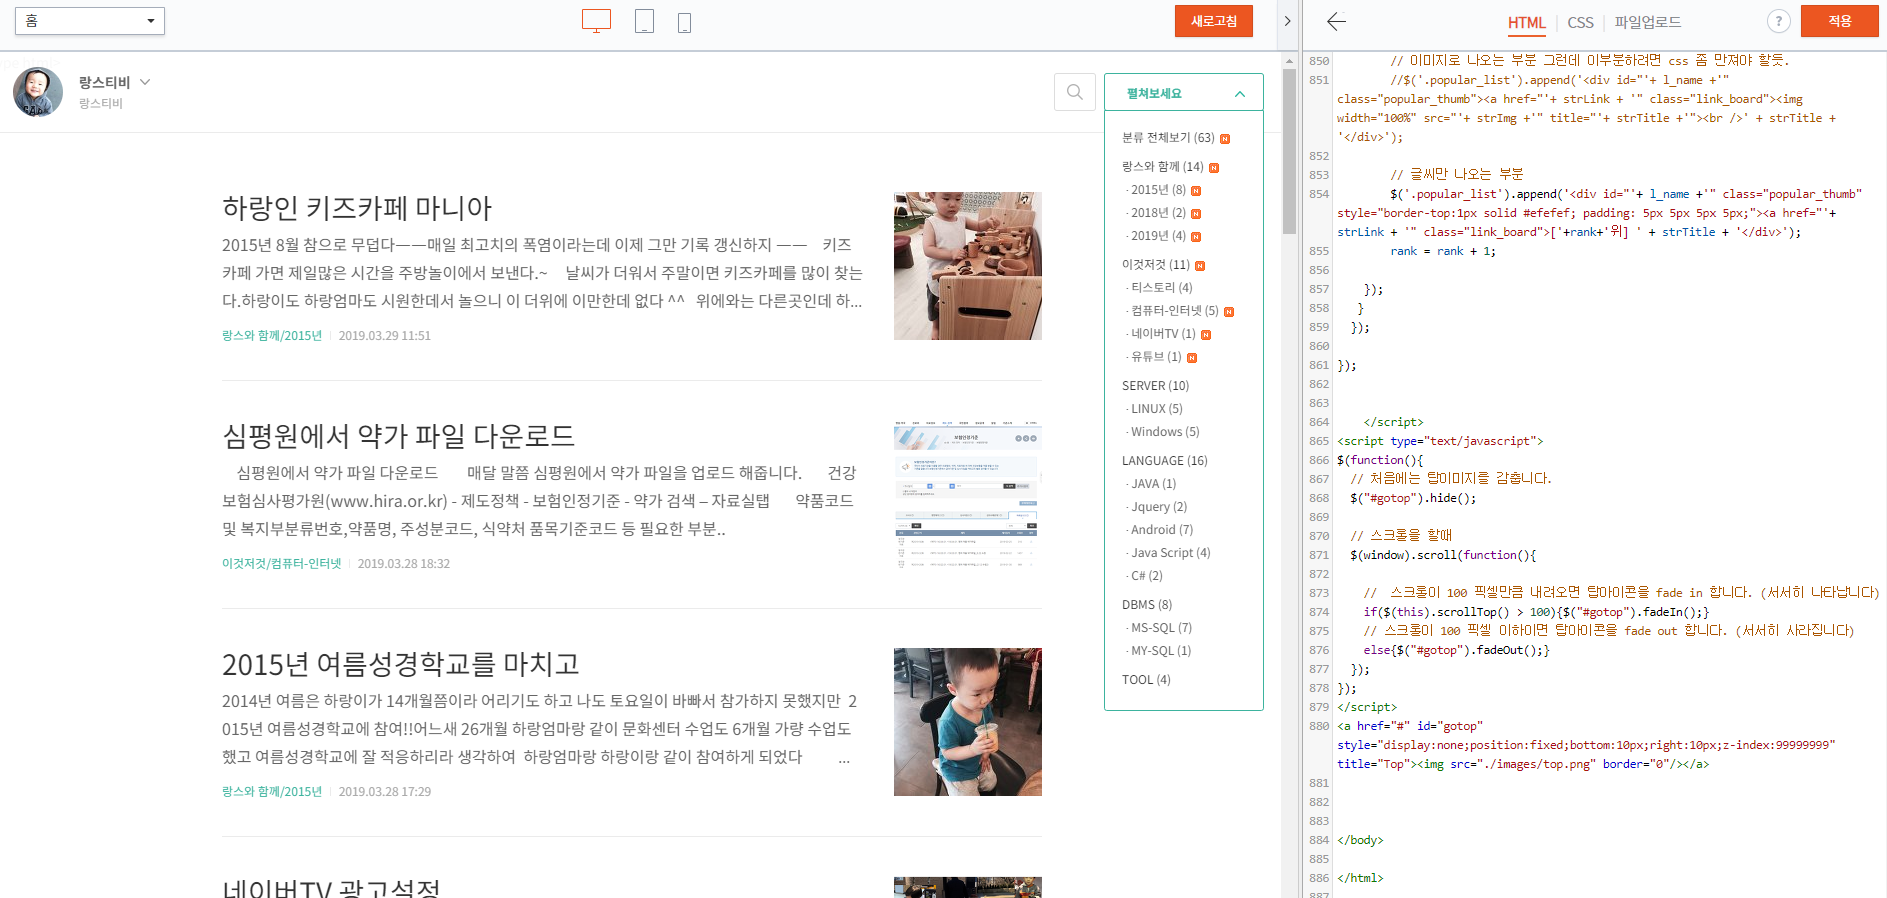1887x898 pixels.
Task: Open TOOL (4) category
Action: pos(1146,680)
